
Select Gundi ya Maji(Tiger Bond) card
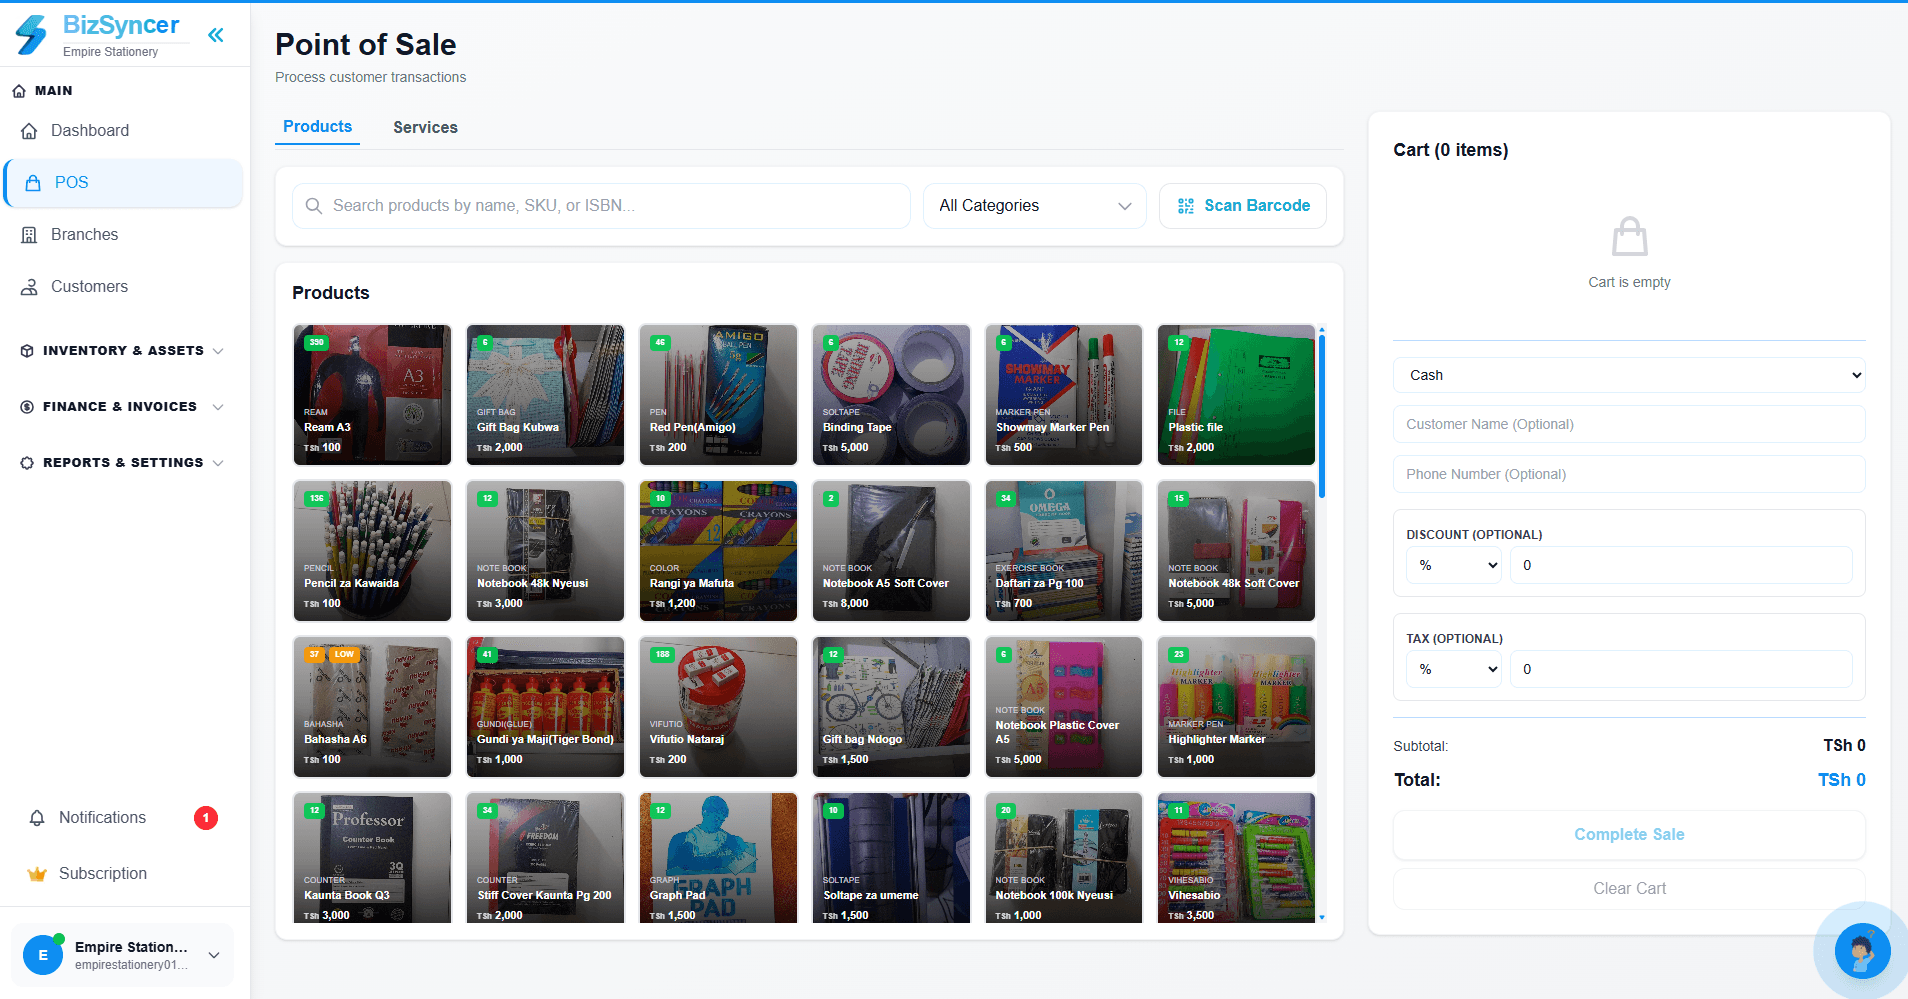(545, 706)
